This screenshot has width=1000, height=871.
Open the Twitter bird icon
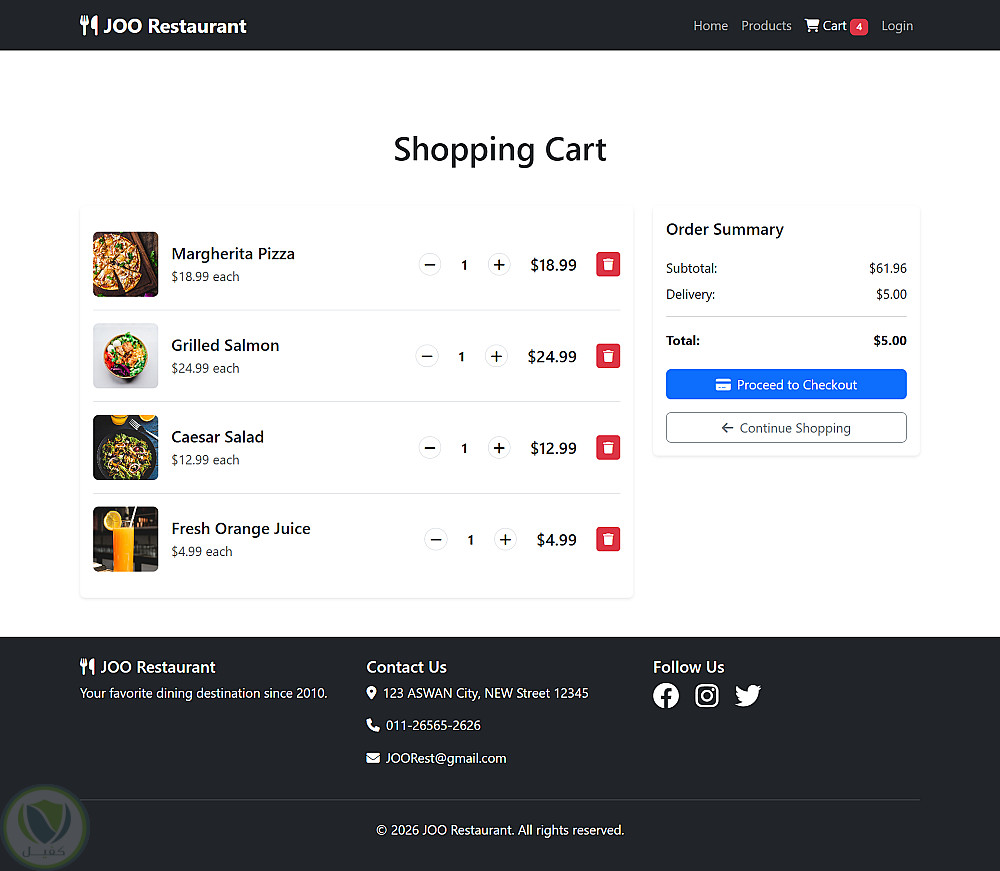(748, 696)
